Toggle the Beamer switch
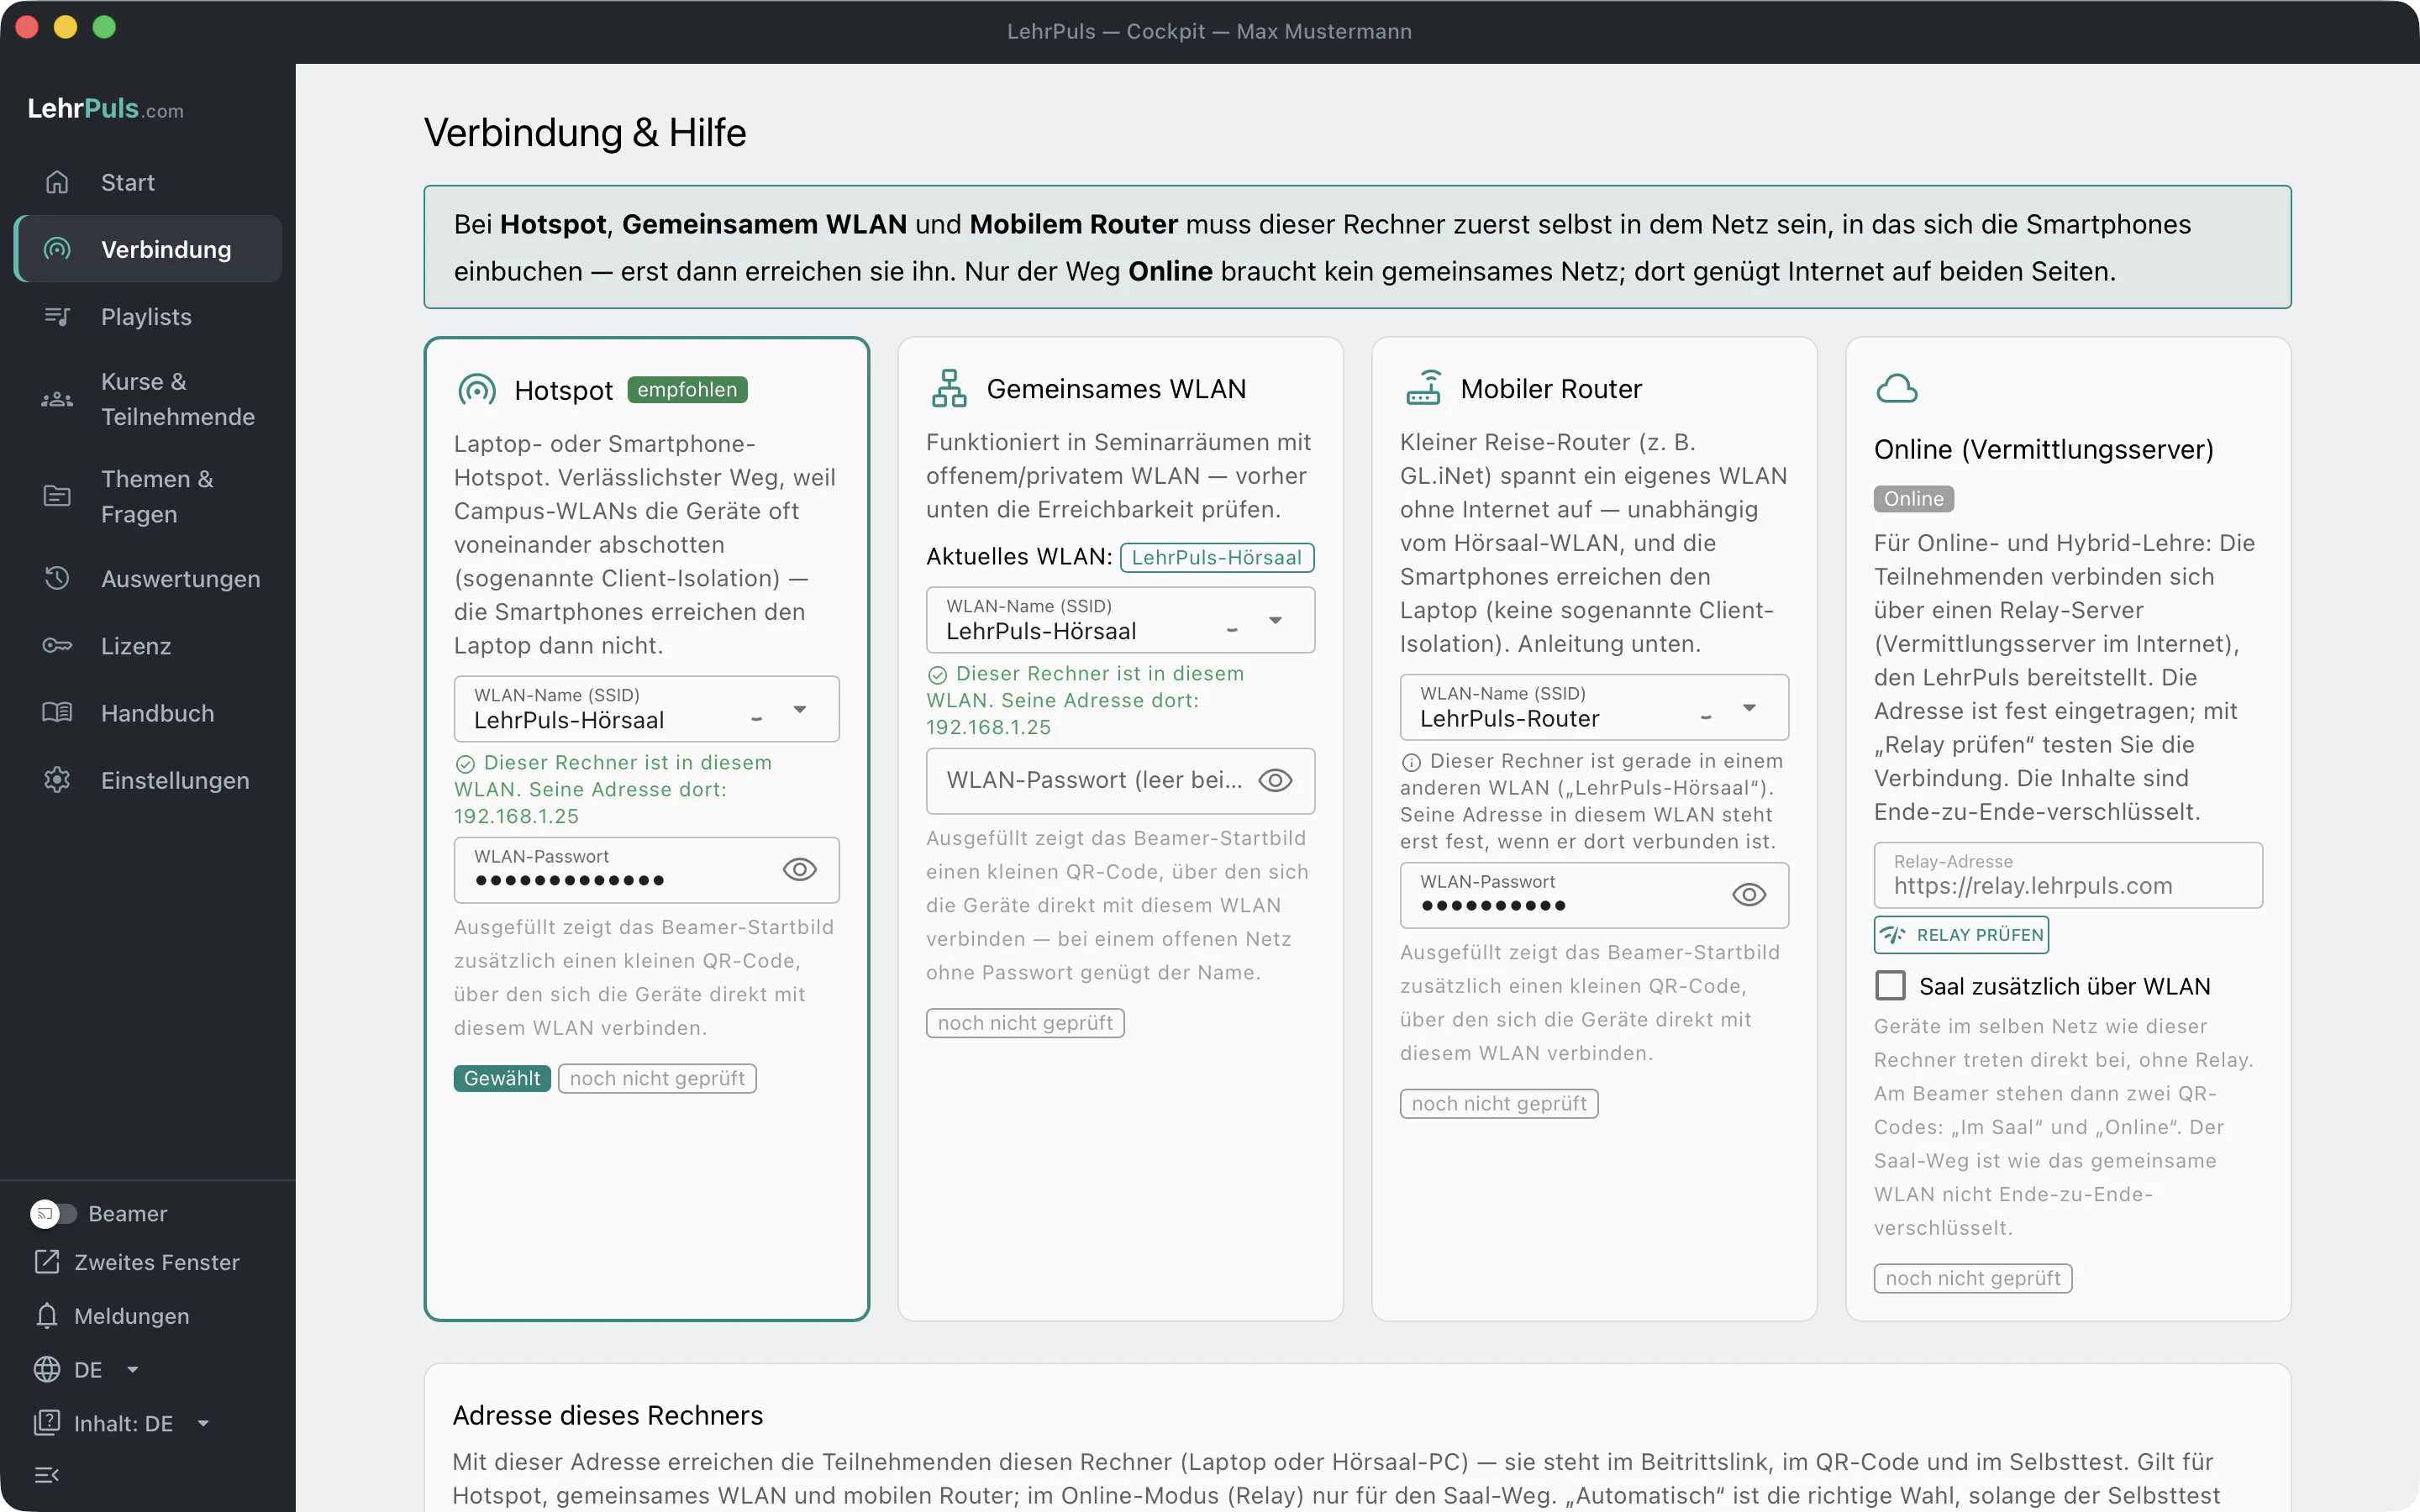Screen dimensions: 2420x1512 pos(53,1213)
